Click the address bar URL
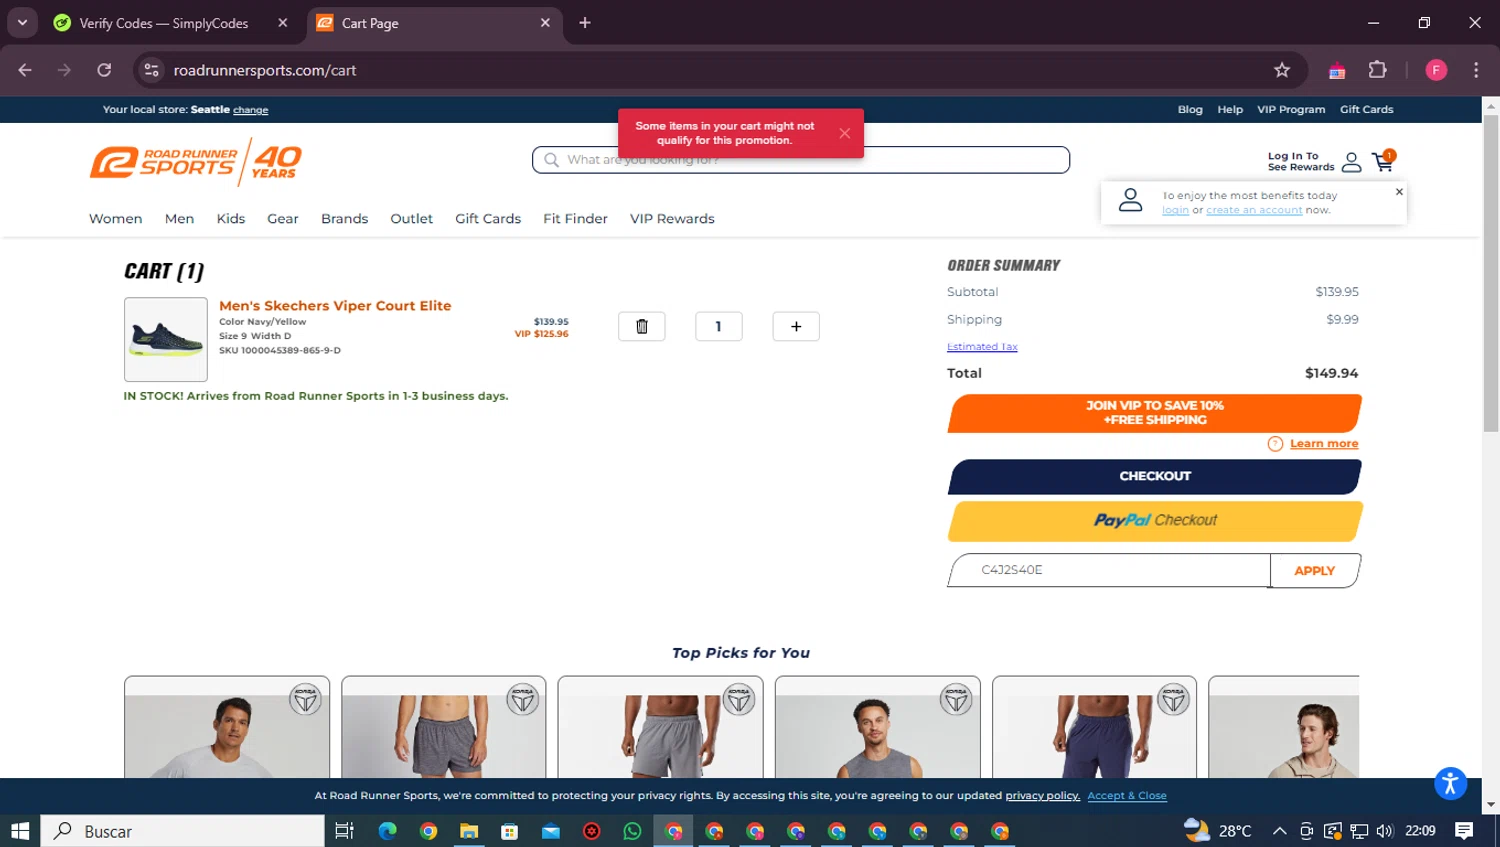1500x847 pixels. tap(265, 70)
